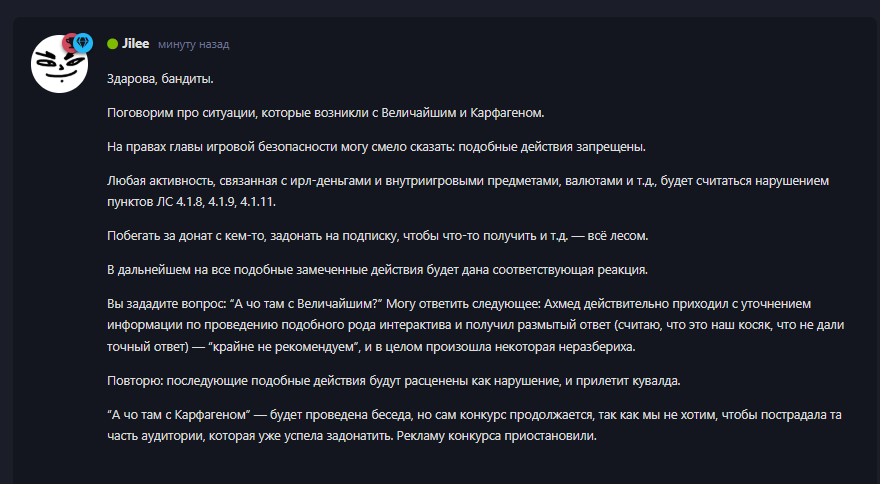Click the quoted question "А чо там с Величайшим?"
The width and height of the screenshot is (880, 484).
click(306, 304)
